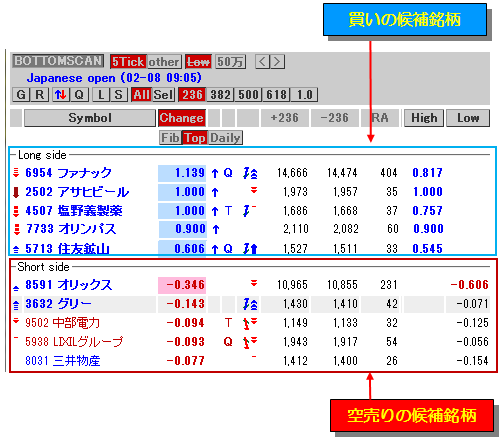
Task: Toggle the up-down arrows filter icon
Action: pos(60,95)
